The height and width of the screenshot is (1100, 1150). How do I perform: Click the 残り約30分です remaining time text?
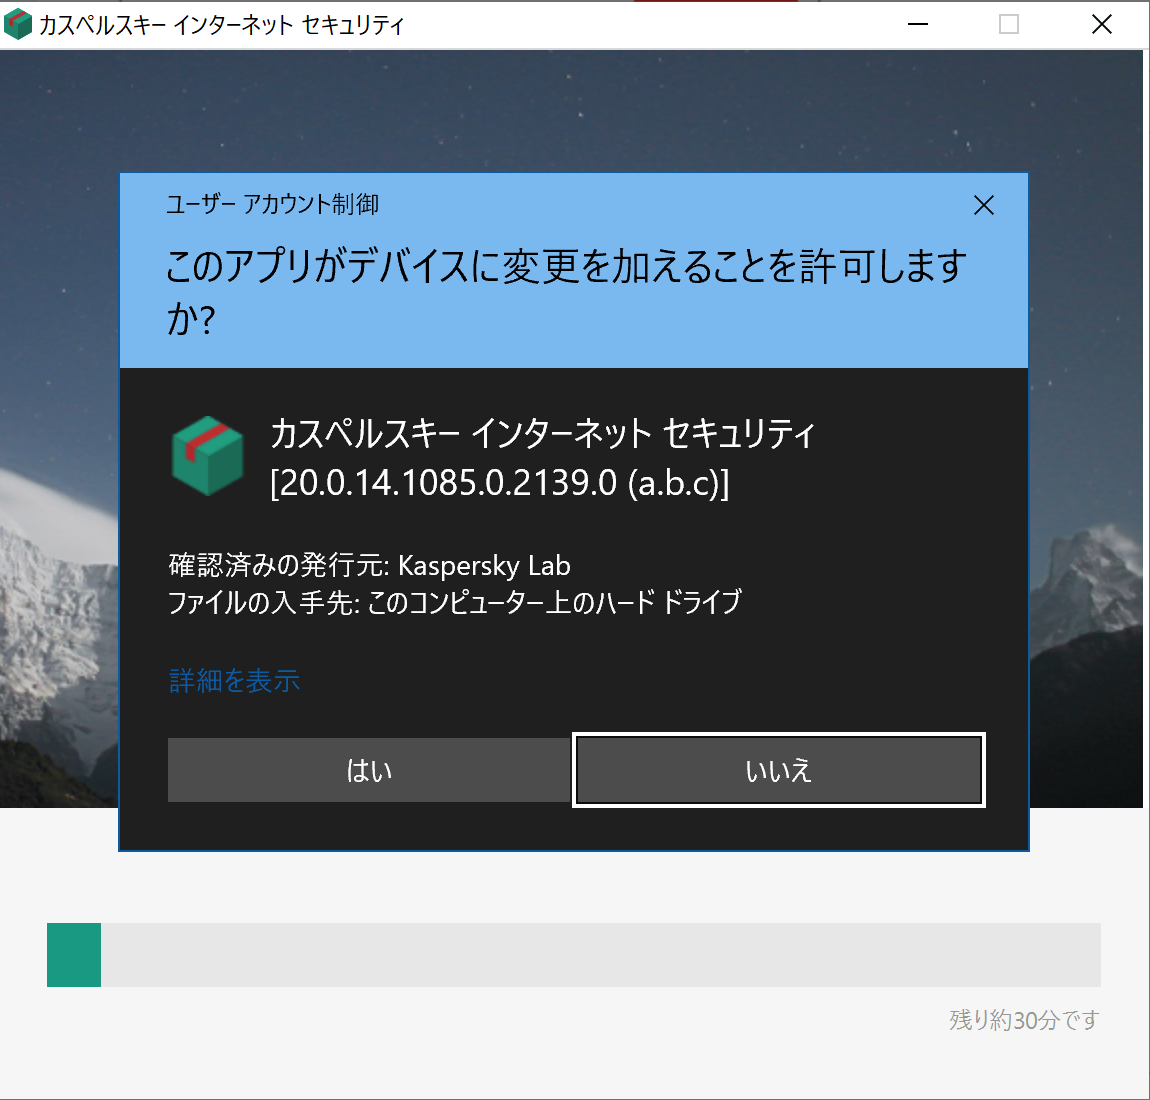(1025, 1019)
